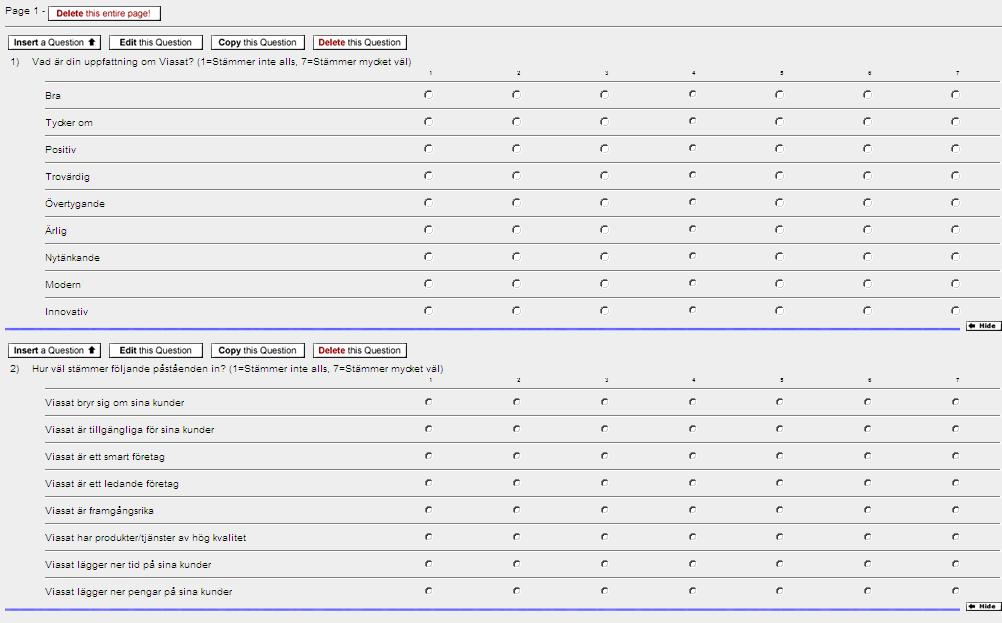Screen dimensions: 1002x623
Task: Click the row label 'Innovativ'
Action: coord(66,312)
